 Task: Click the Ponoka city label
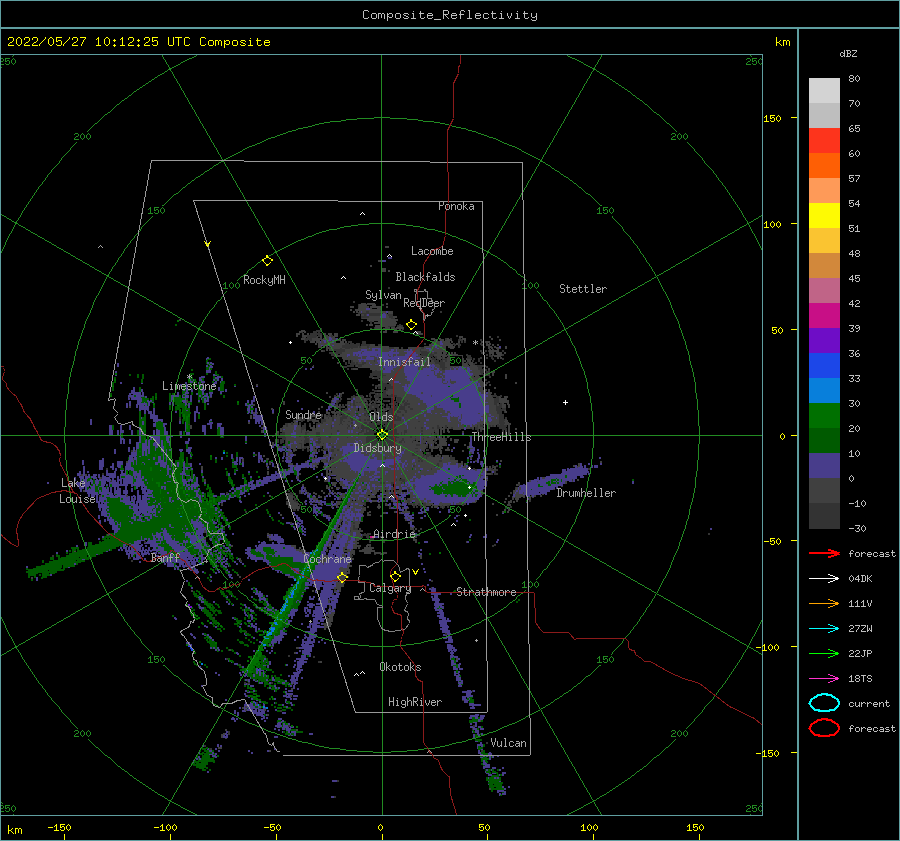pyautogui.click(x=456, y=206)
